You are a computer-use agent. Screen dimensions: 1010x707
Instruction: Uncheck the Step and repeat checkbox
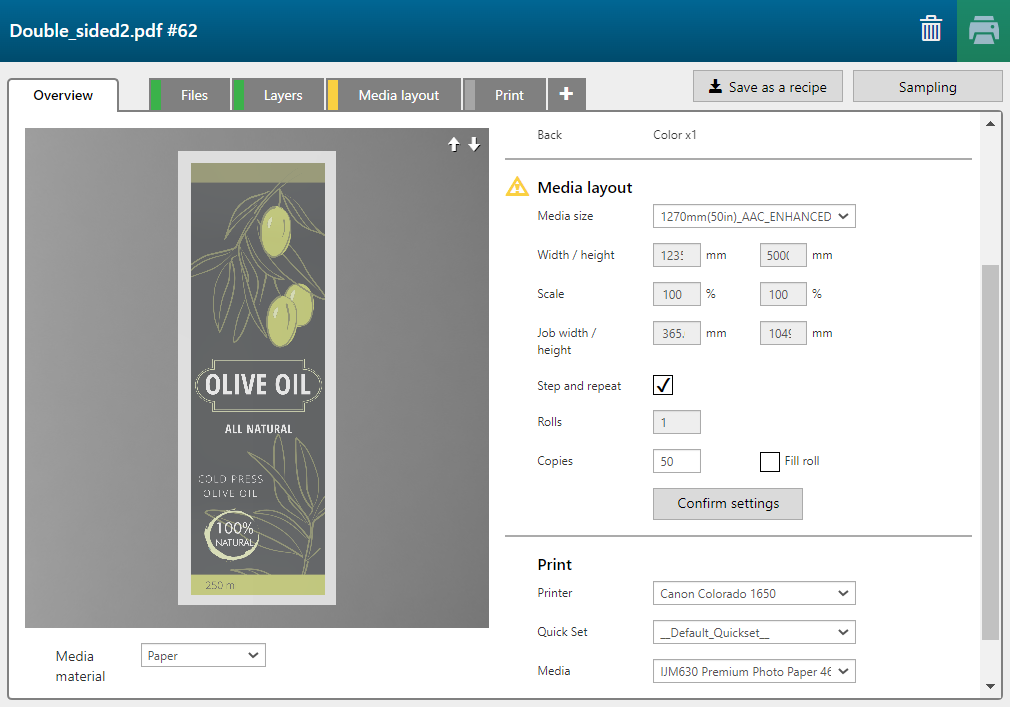pyautogui.click(x=663, y=386)
